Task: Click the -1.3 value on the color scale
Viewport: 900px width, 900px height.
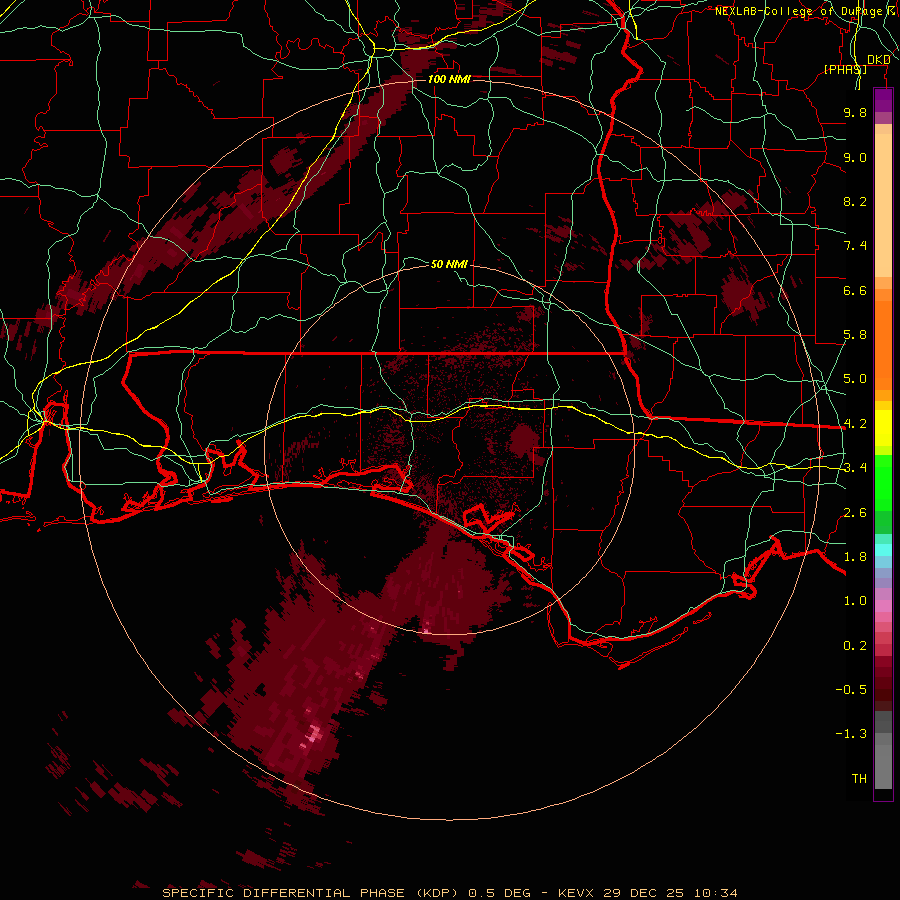Action: [851, 734]
